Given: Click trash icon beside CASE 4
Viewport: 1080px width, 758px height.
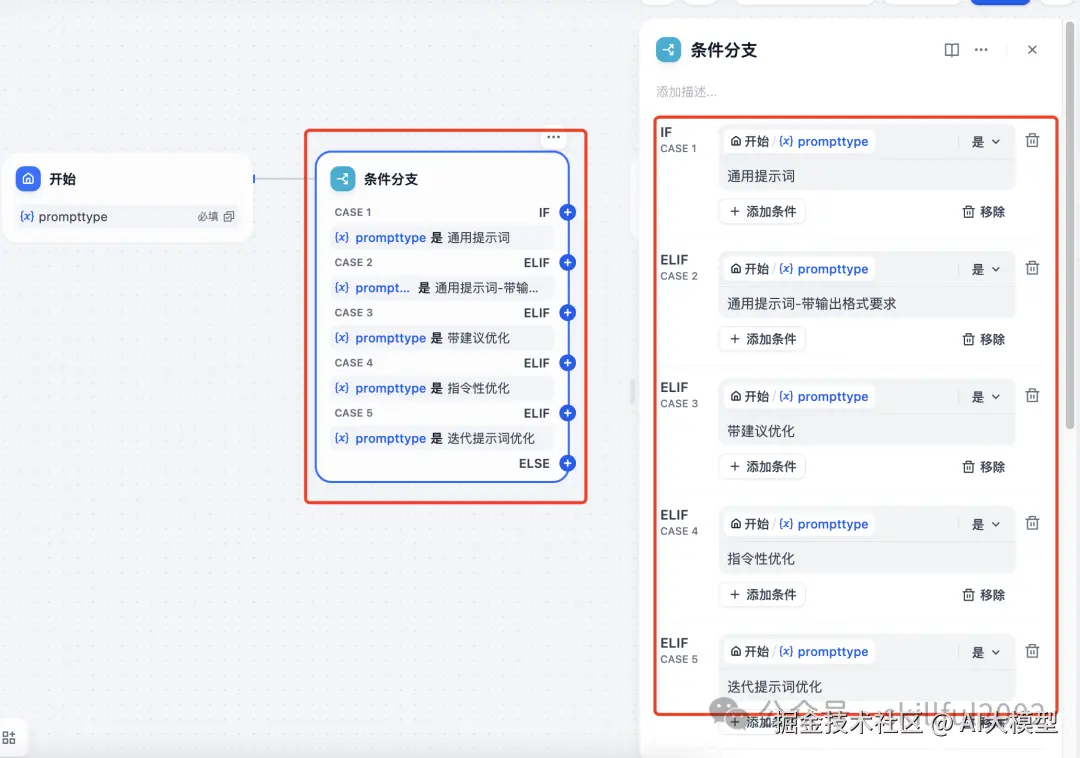Looking at the screenshot, I should 1032,522.
